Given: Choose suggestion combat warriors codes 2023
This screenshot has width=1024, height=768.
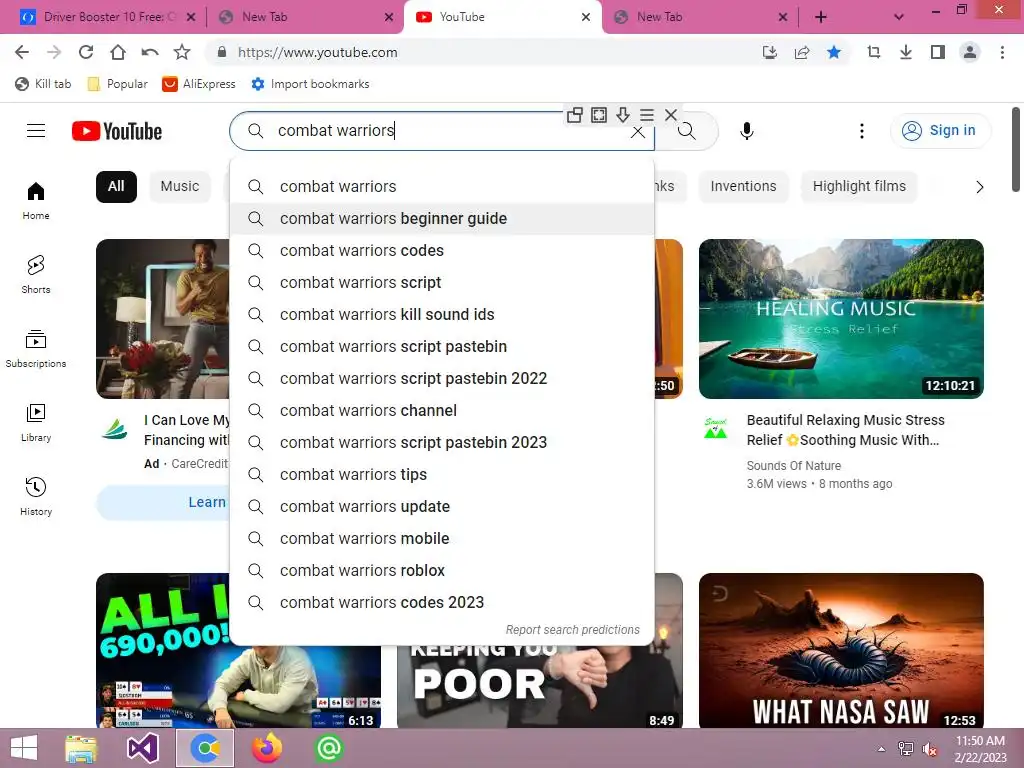Looking at the screenshot, I should [x=442, y=602].
